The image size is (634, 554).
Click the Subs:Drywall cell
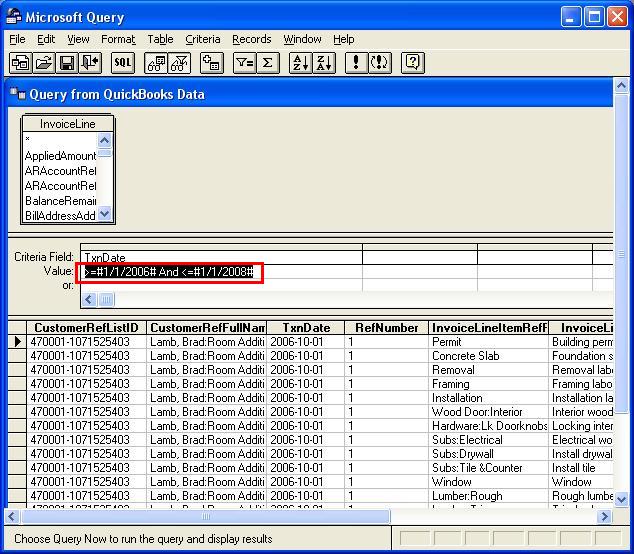488,454
